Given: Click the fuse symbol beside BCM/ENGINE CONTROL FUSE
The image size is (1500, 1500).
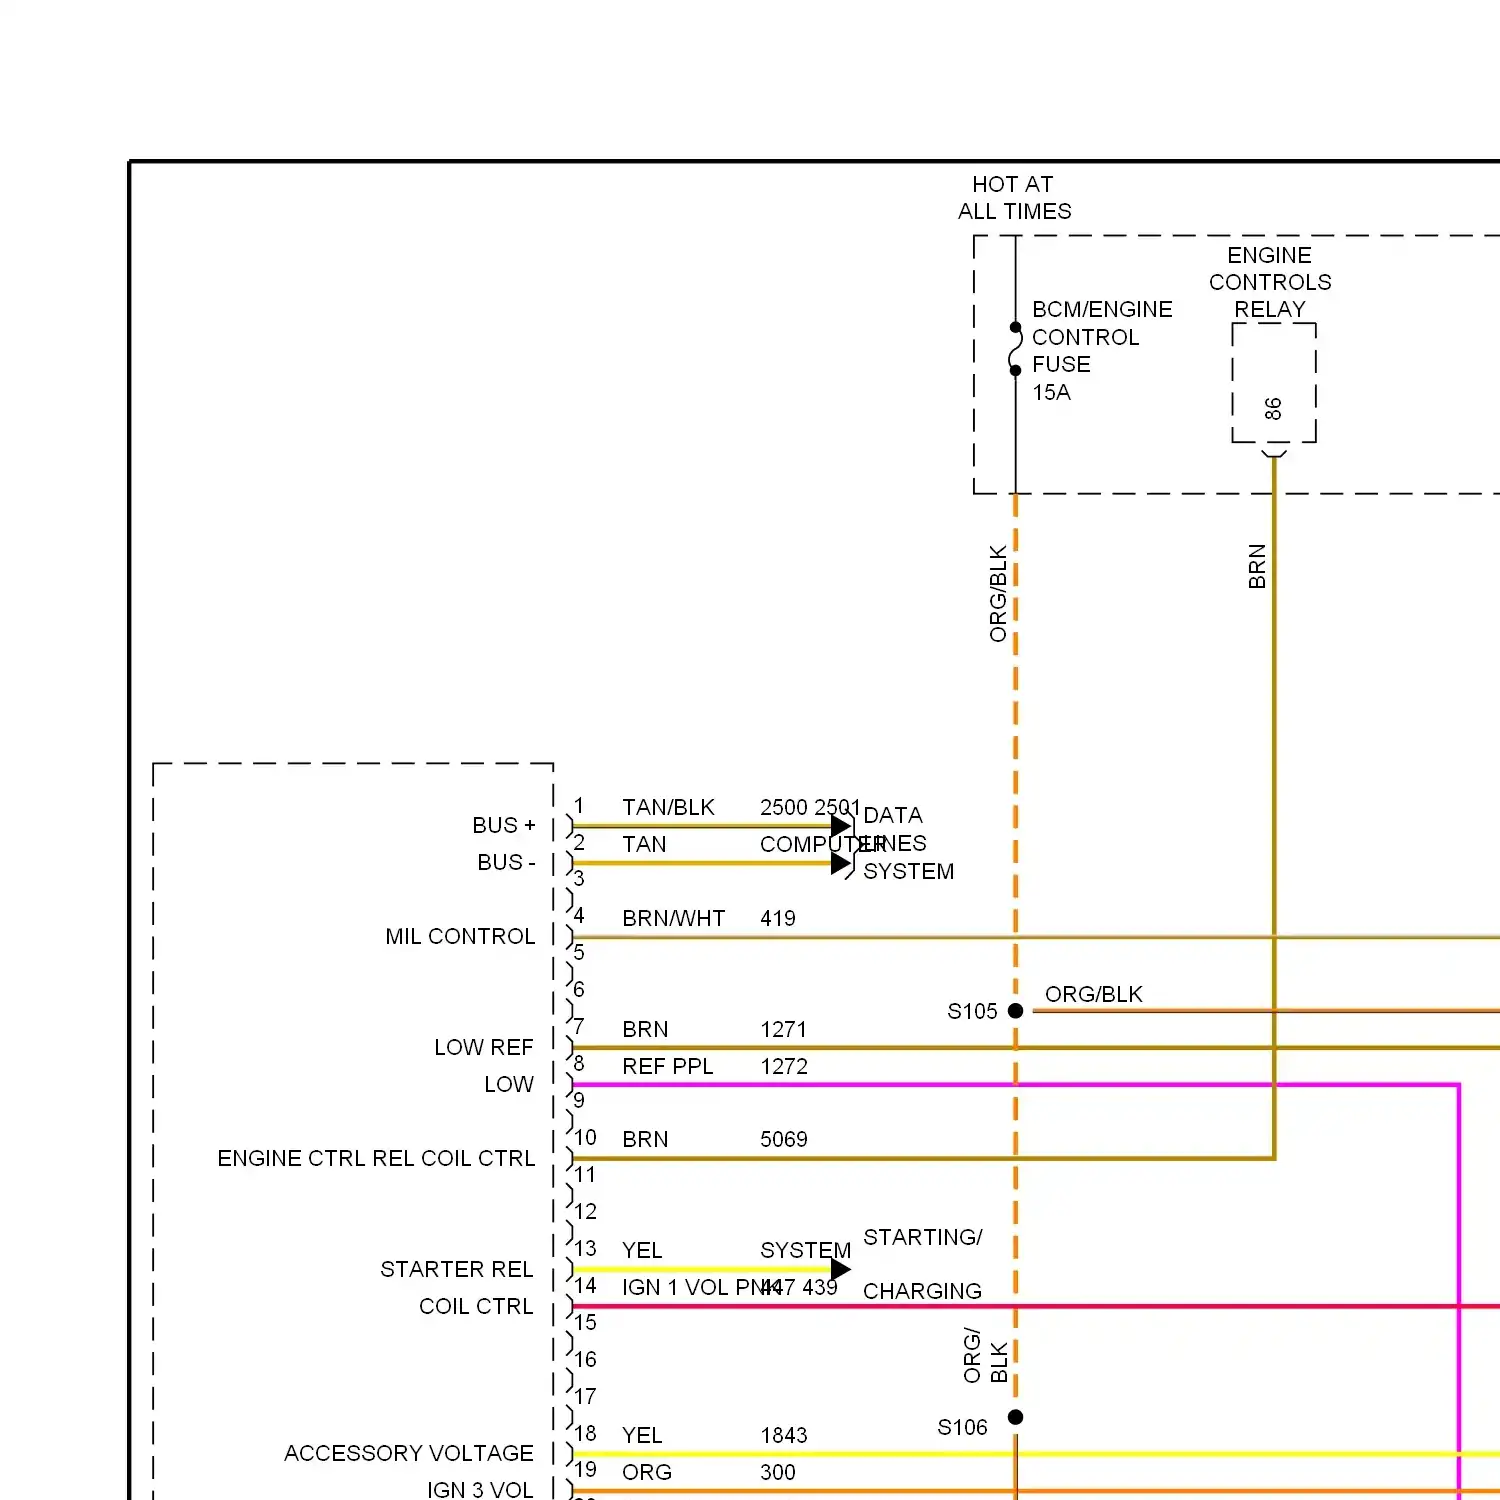Looking at the screenshot, I should (1015, 349).
